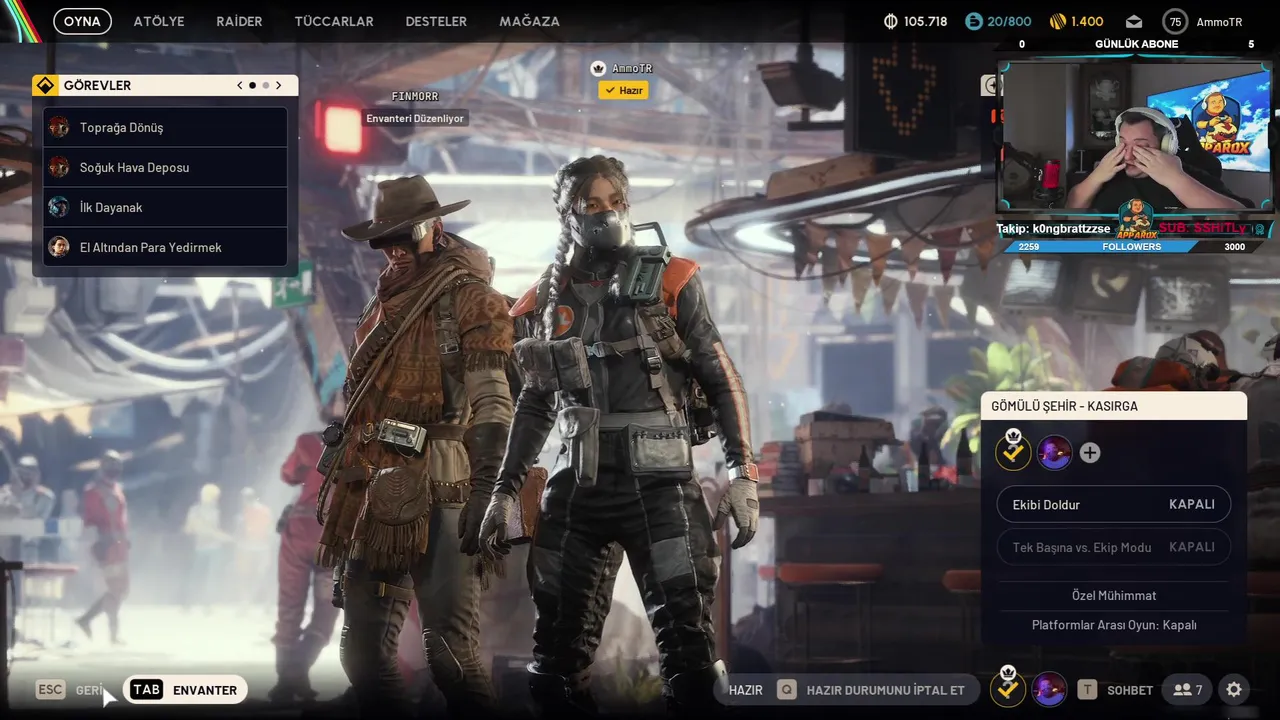Screen dimensions: 1280x720
Task: Go to previous quests page arrow
Action: (x=240, y=85)
